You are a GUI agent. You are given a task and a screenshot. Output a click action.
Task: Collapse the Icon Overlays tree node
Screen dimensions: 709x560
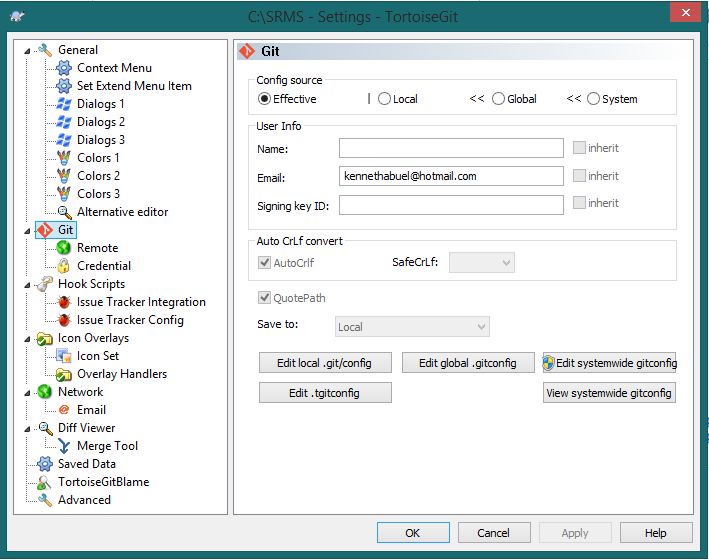click(x=27, y=339)
